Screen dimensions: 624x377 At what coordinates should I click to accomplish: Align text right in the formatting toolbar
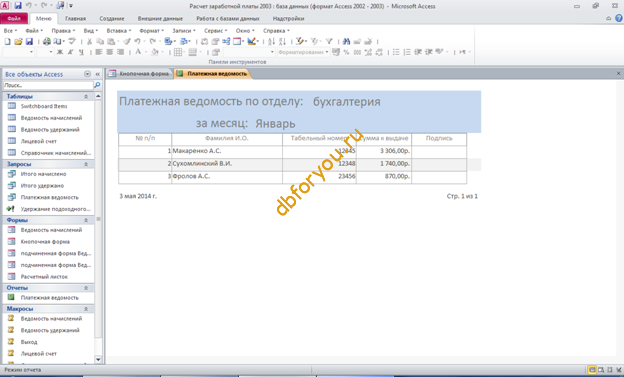[x=121, y=52]
